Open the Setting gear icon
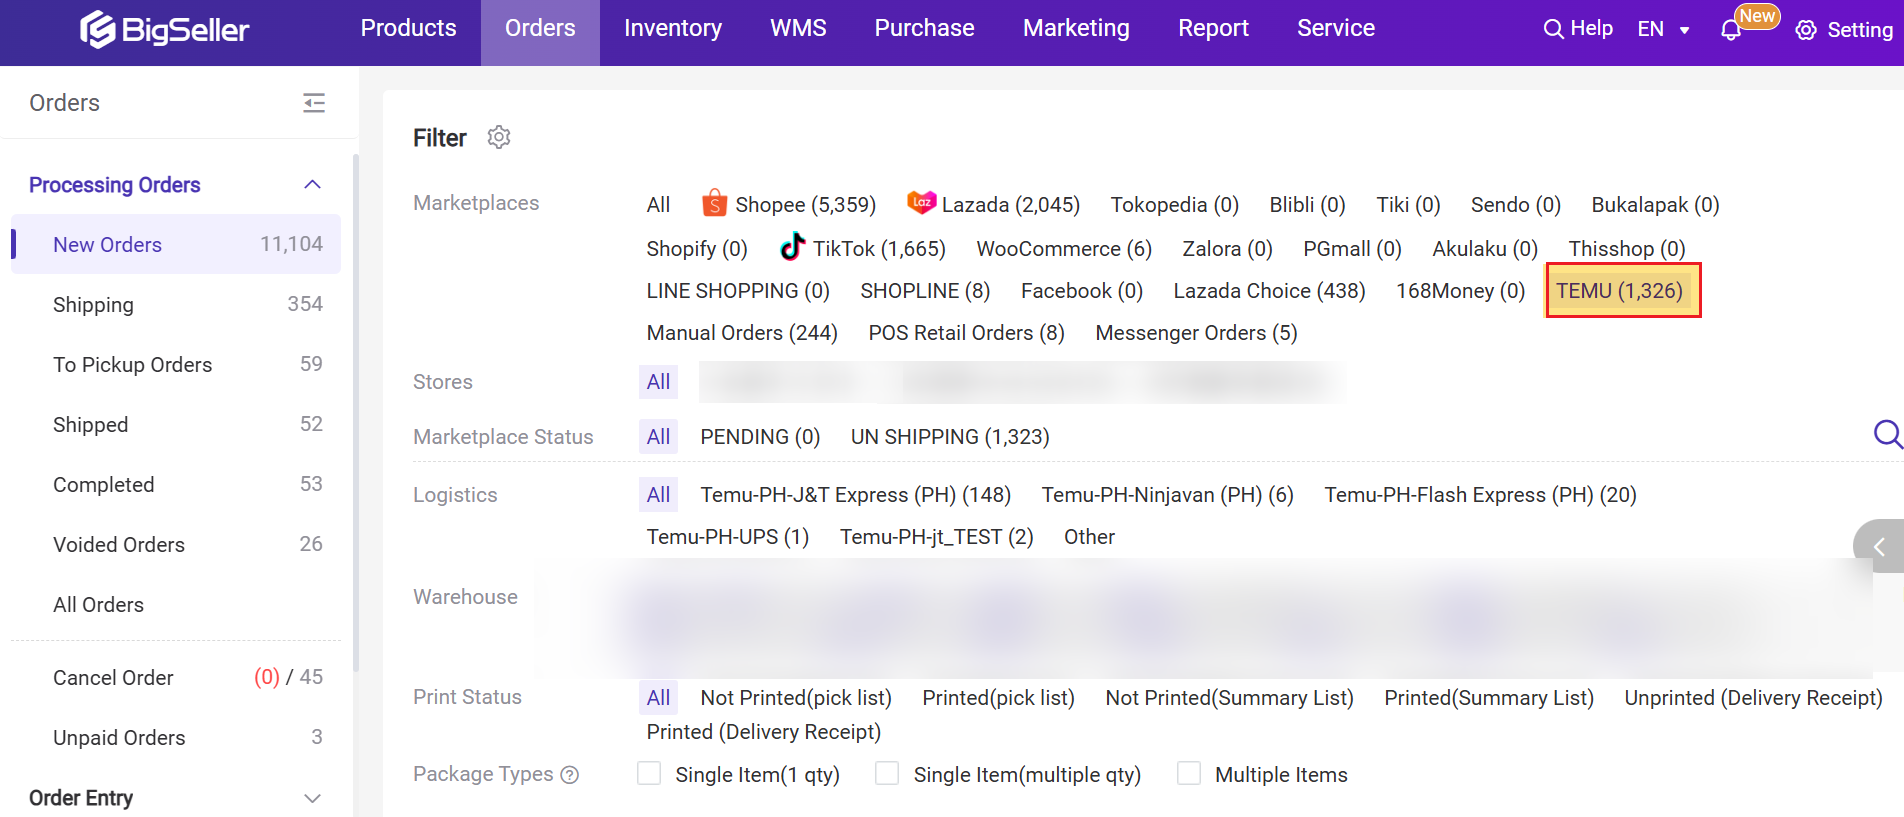Image resolution: width=1904 pixels, height=817 pixels. (x=1806, y=30)
